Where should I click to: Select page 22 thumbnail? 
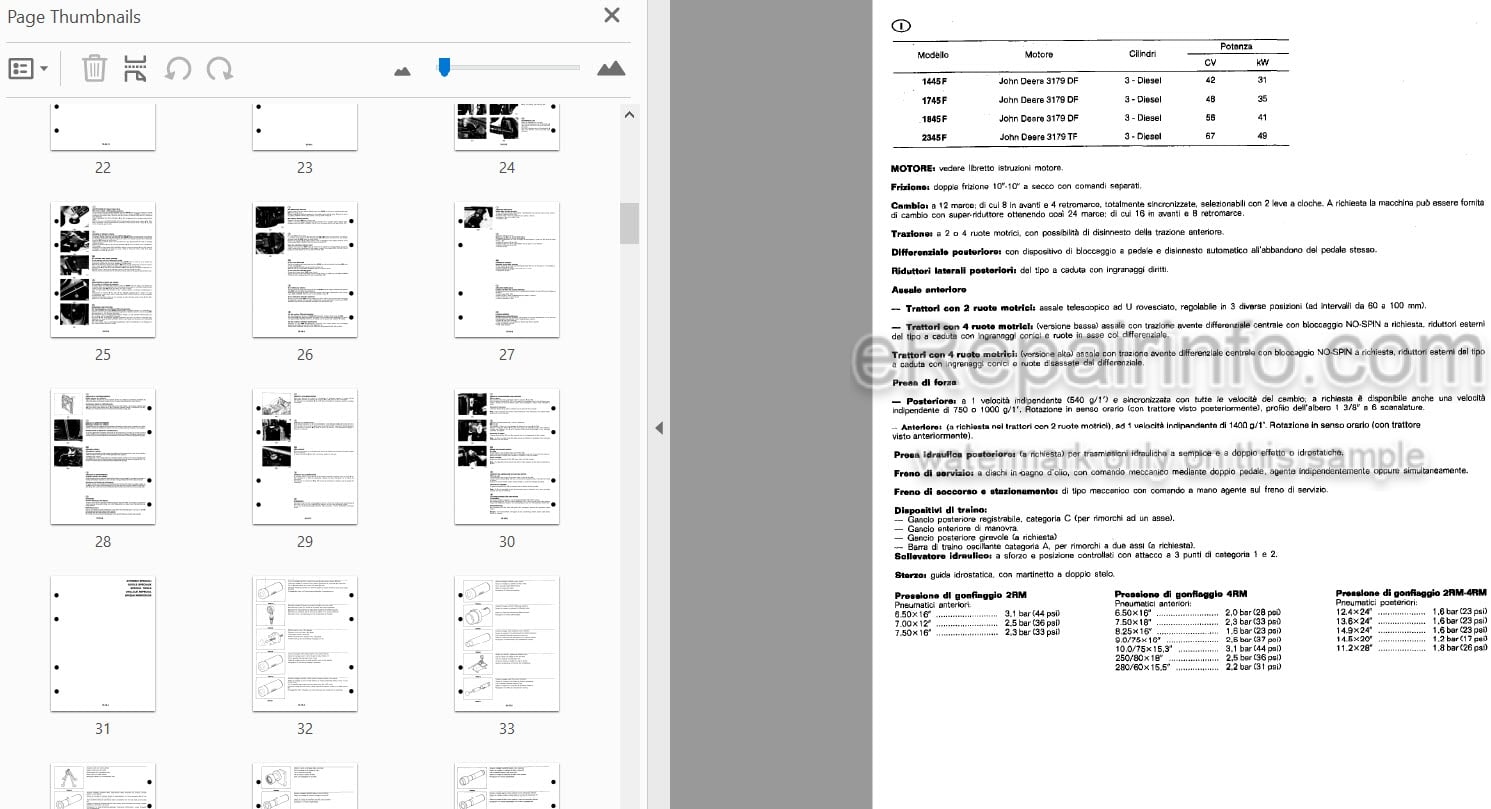[x=103, y=126]
